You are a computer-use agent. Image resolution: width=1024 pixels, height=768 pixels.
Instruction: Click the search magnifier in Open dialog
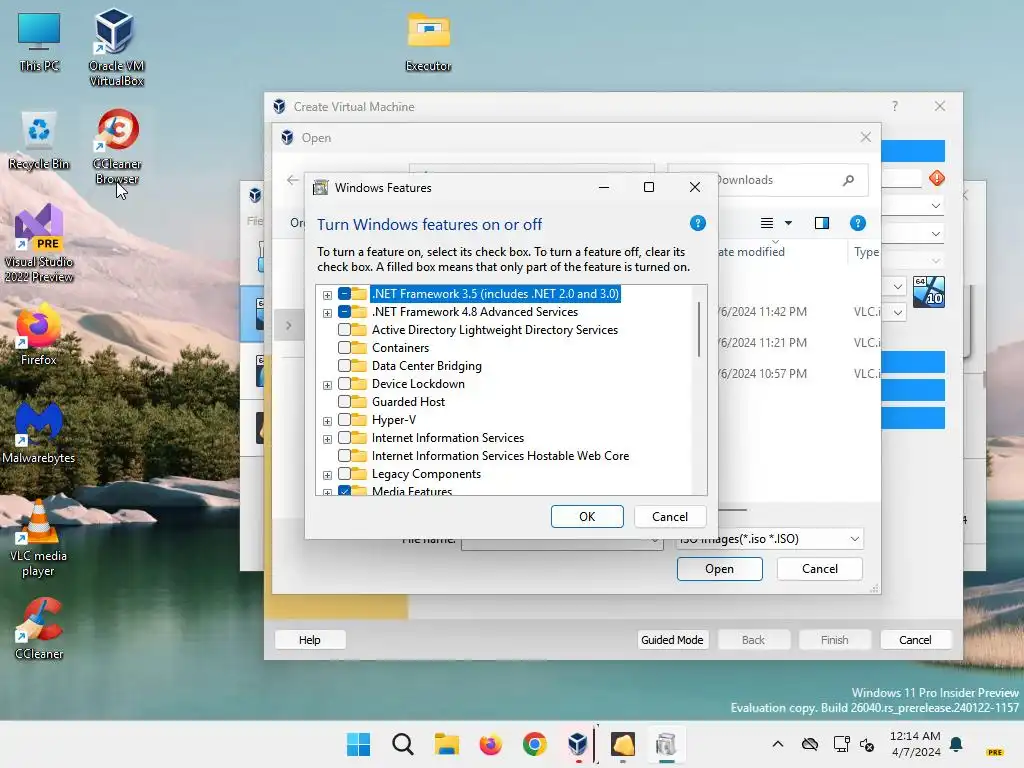(848, 180)
